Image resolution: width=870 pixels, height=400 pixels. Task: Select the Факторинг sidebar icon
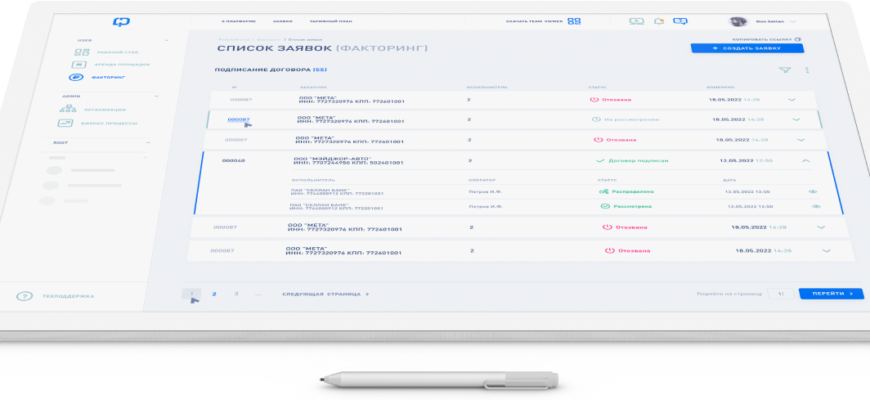tap(76, 78)
